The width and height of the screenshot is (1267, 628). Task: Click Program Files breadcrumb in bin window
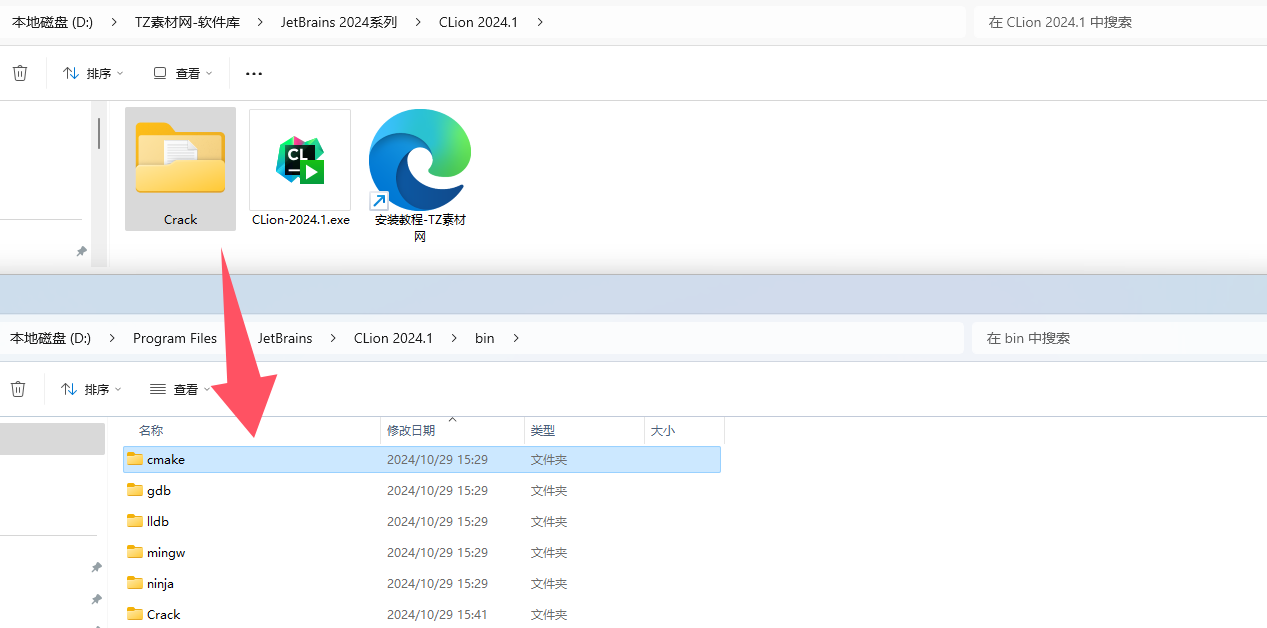(175, 338)
